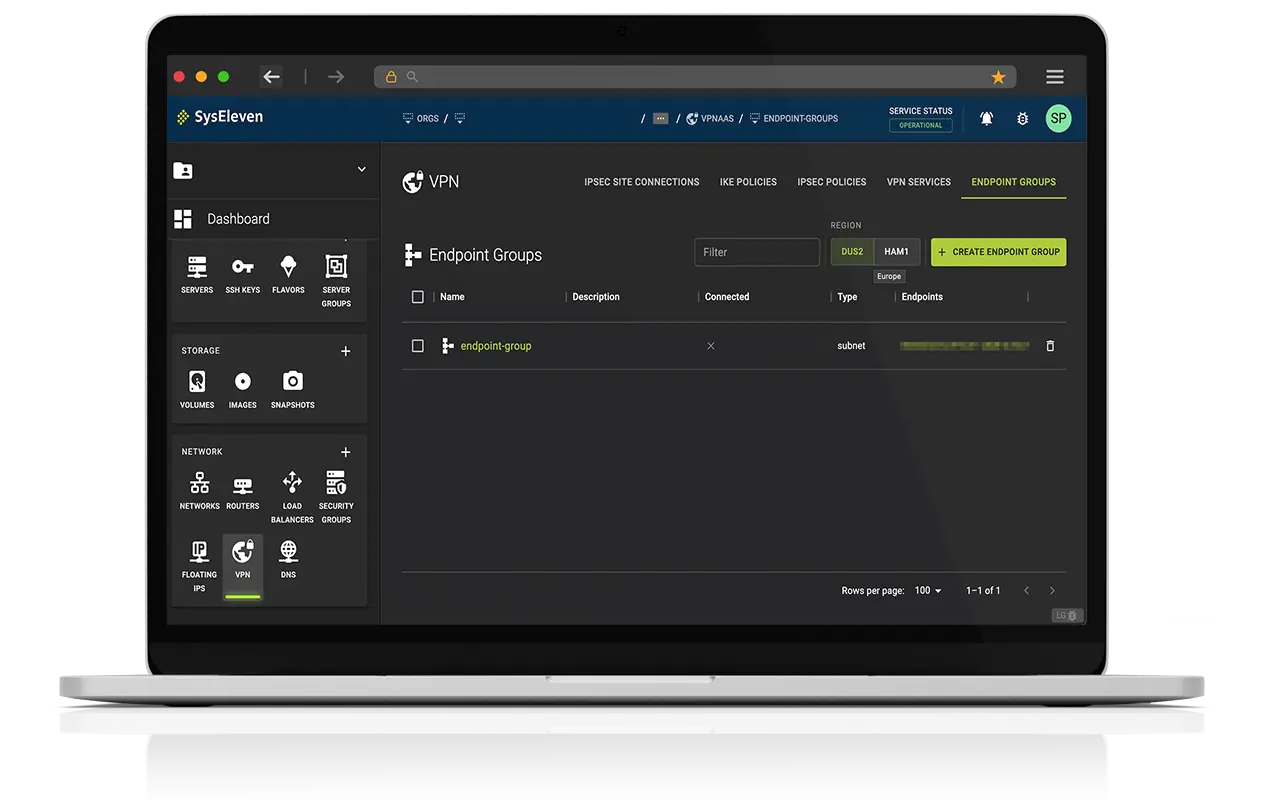Sort by the Name column header

(452, 297)
